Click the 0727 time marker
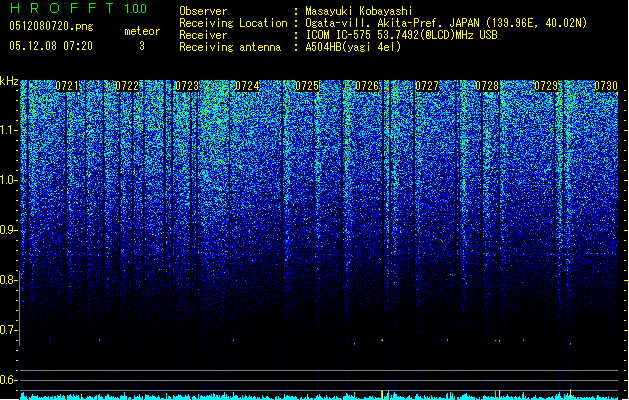The height and width of the screenshot is (400, 629). [x=427, y=86]
